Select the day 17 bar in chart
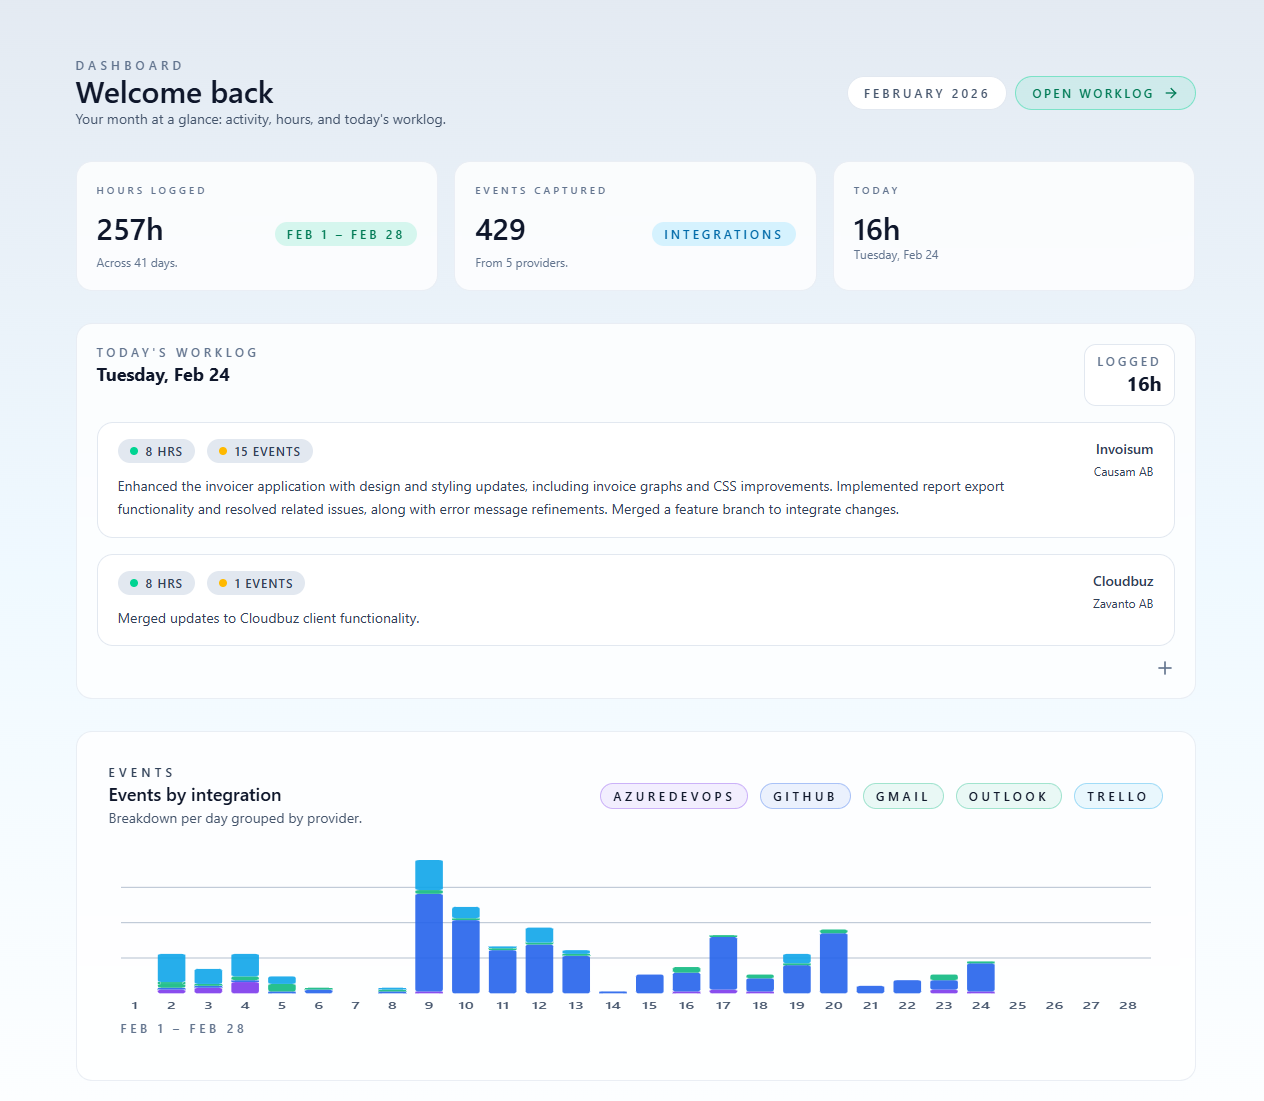The image size is (1264, 1101). pos(723,964)
